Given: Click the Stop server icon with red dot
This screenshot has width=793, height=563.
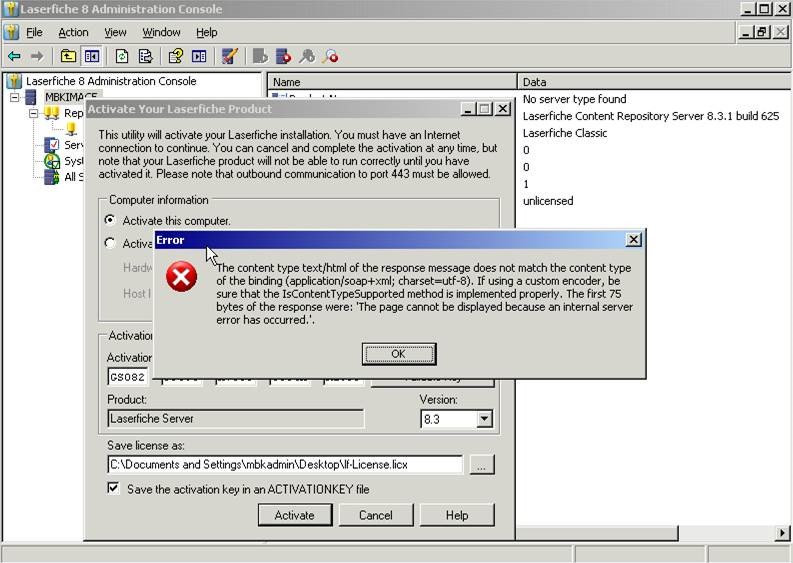Looking at the screenshot, I should (284, 56).
